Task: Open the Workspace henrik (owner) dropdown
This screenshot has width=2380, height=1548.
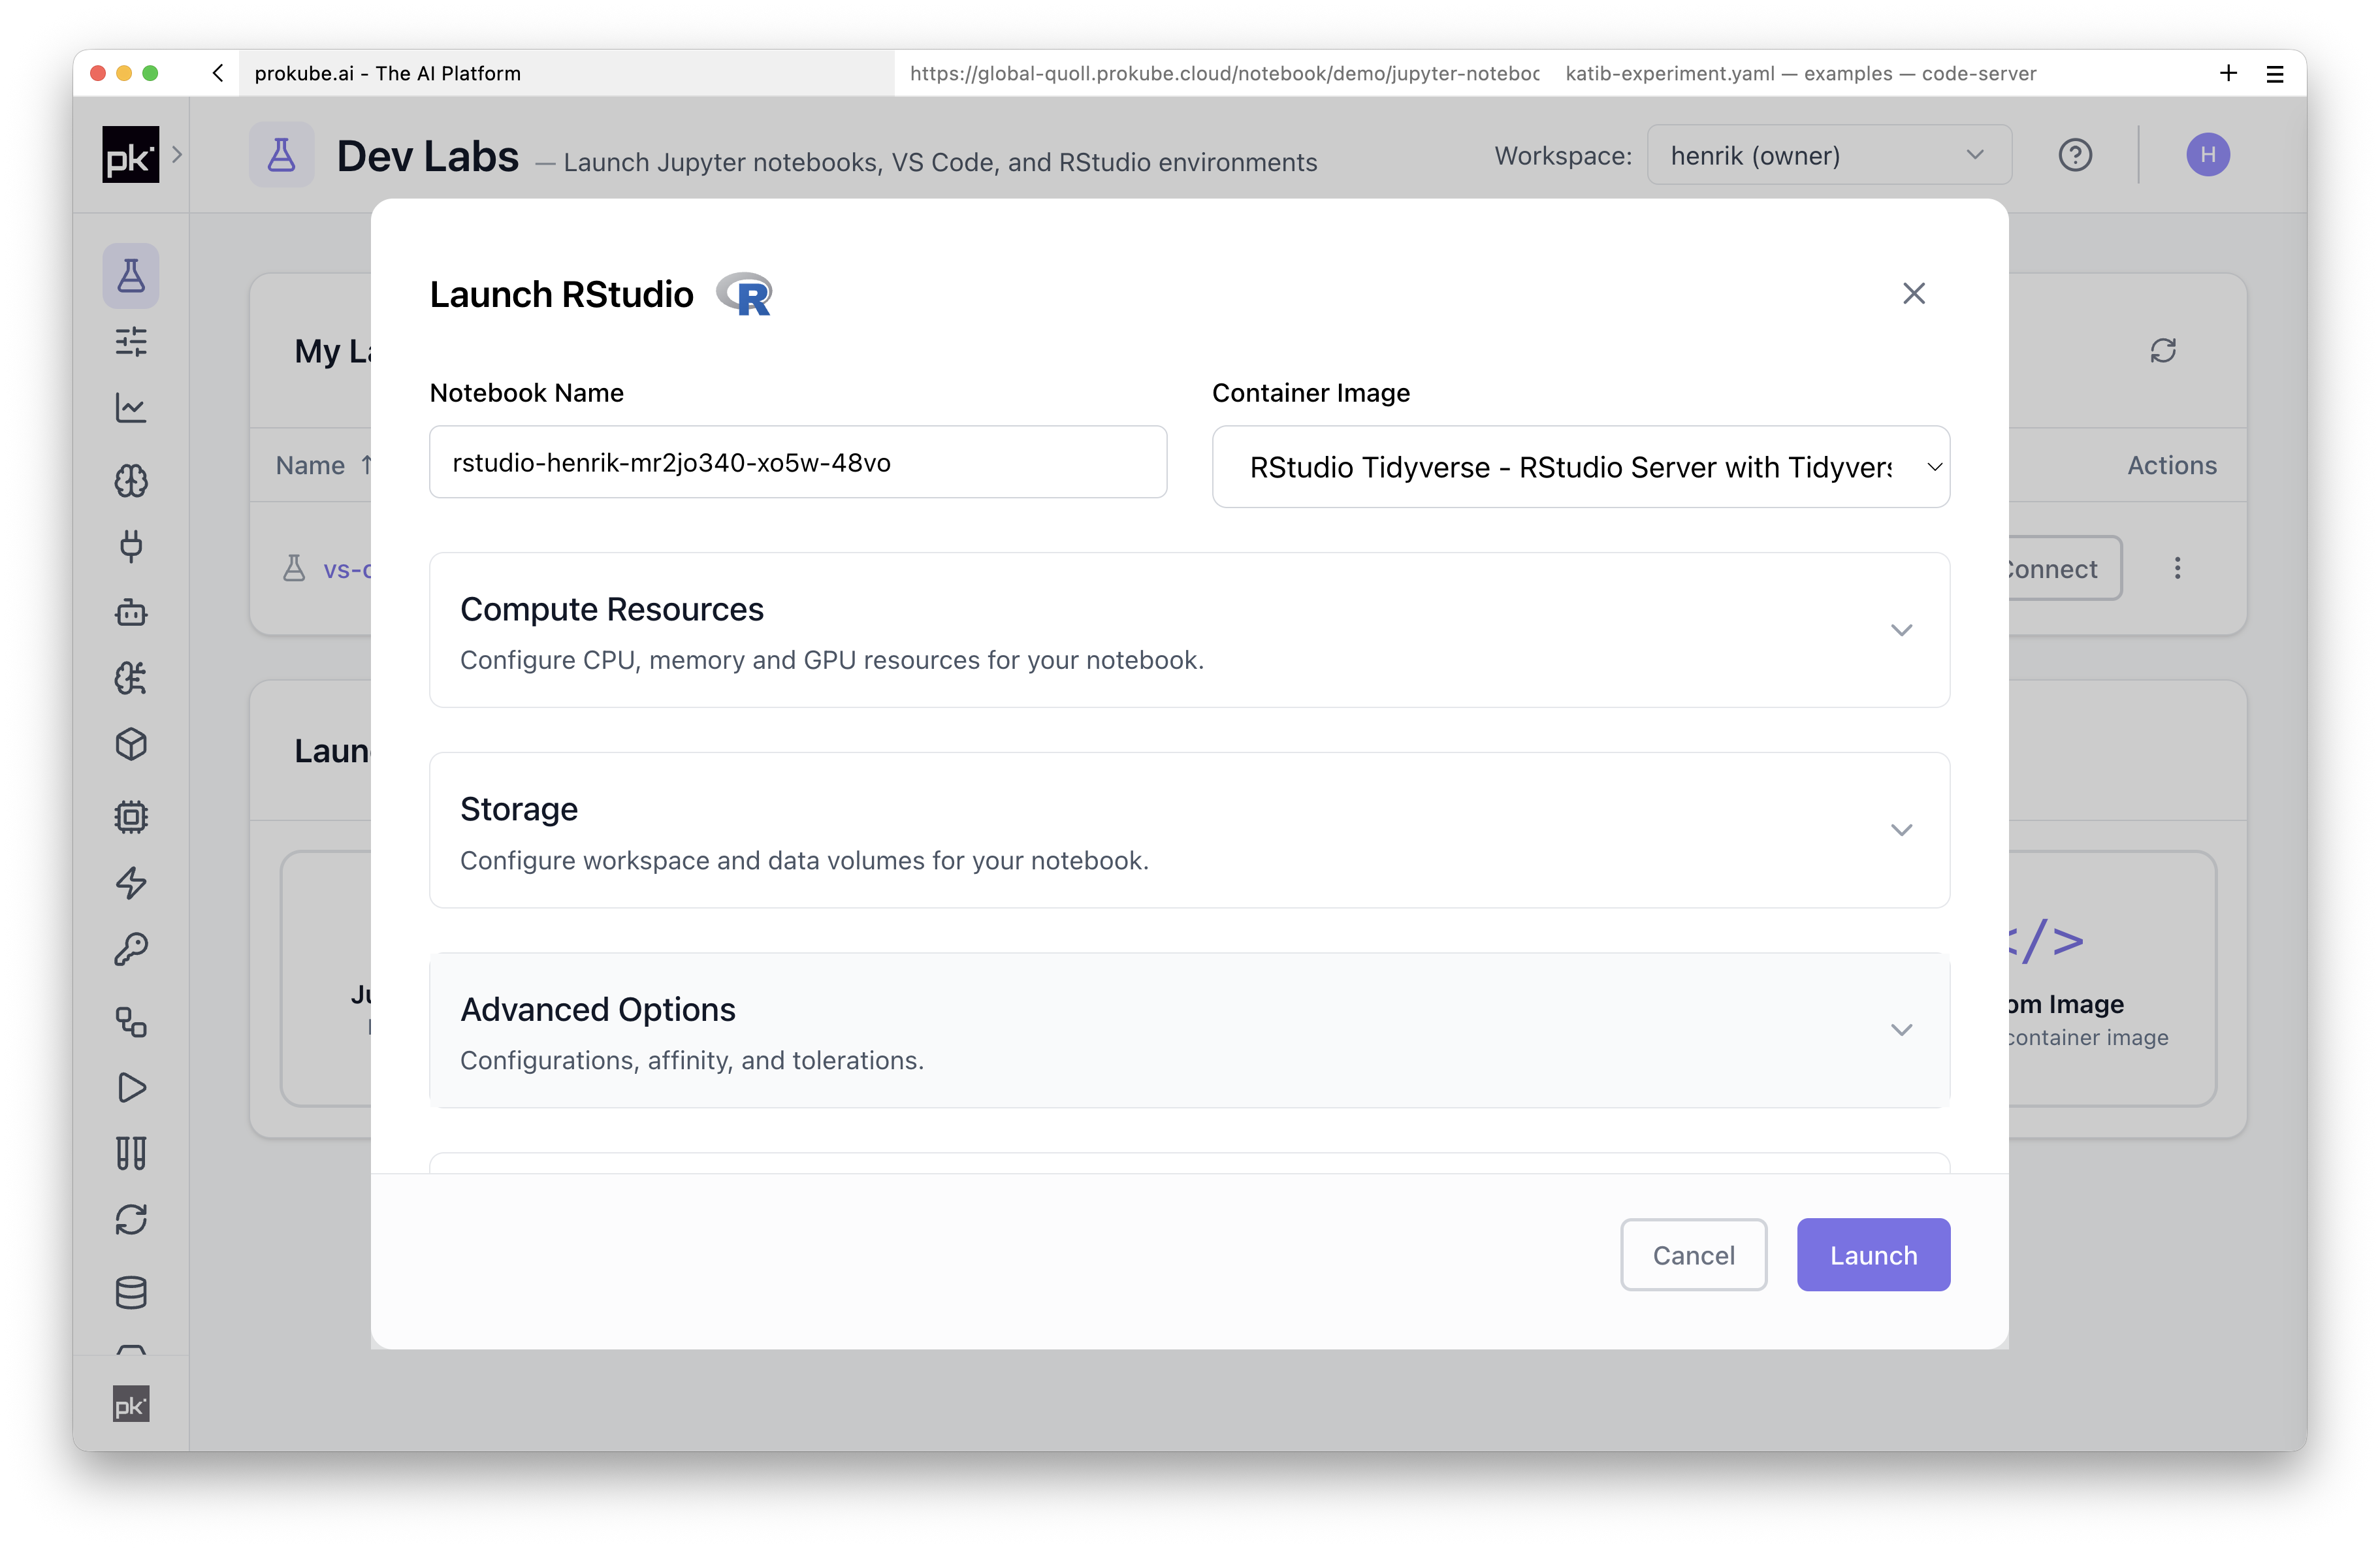Action: pyautogui.click(x=1829, y=155)
